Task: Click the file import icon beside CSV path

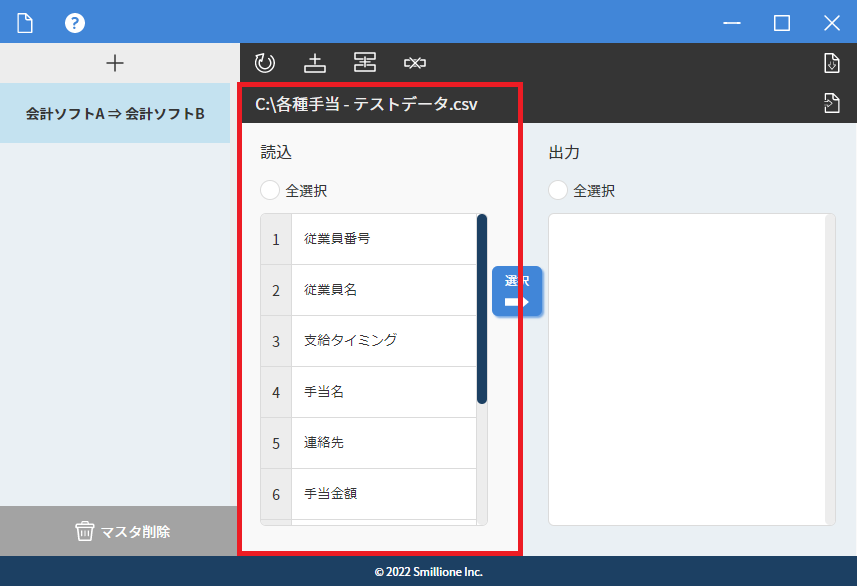Action: tap(831, 103)
